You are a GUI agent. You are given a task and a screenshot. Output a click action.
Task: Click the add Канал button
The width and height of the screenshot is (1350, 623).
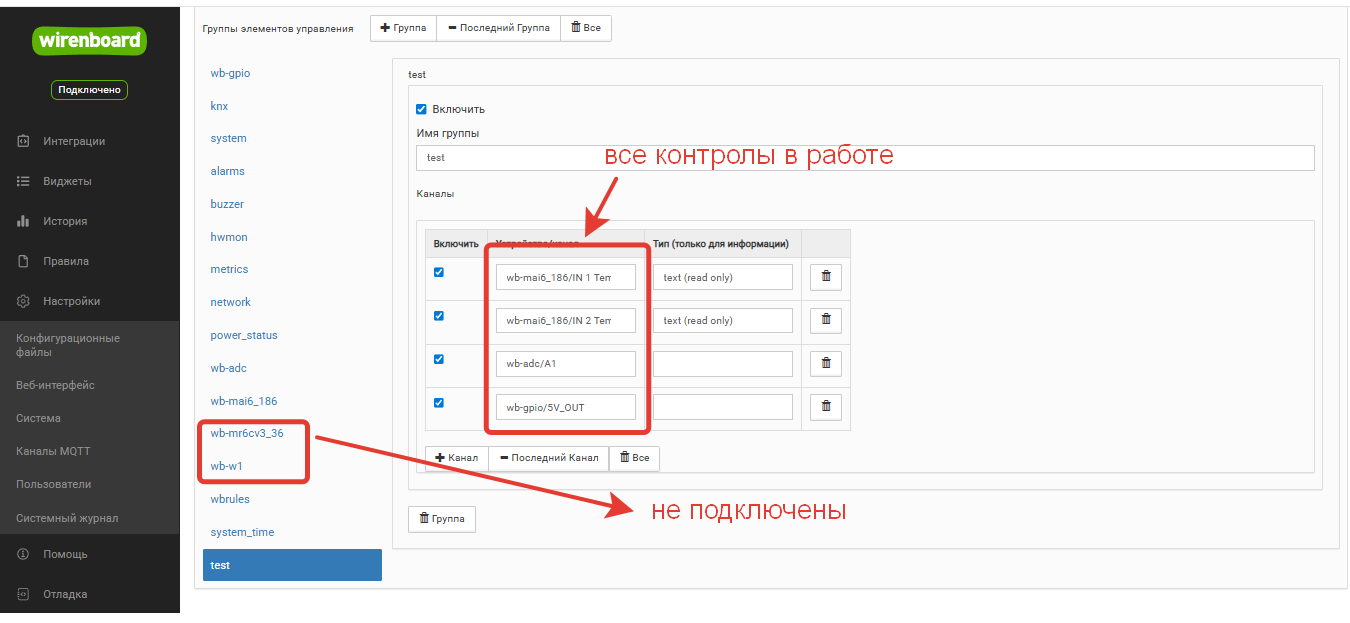coord(457,458)
